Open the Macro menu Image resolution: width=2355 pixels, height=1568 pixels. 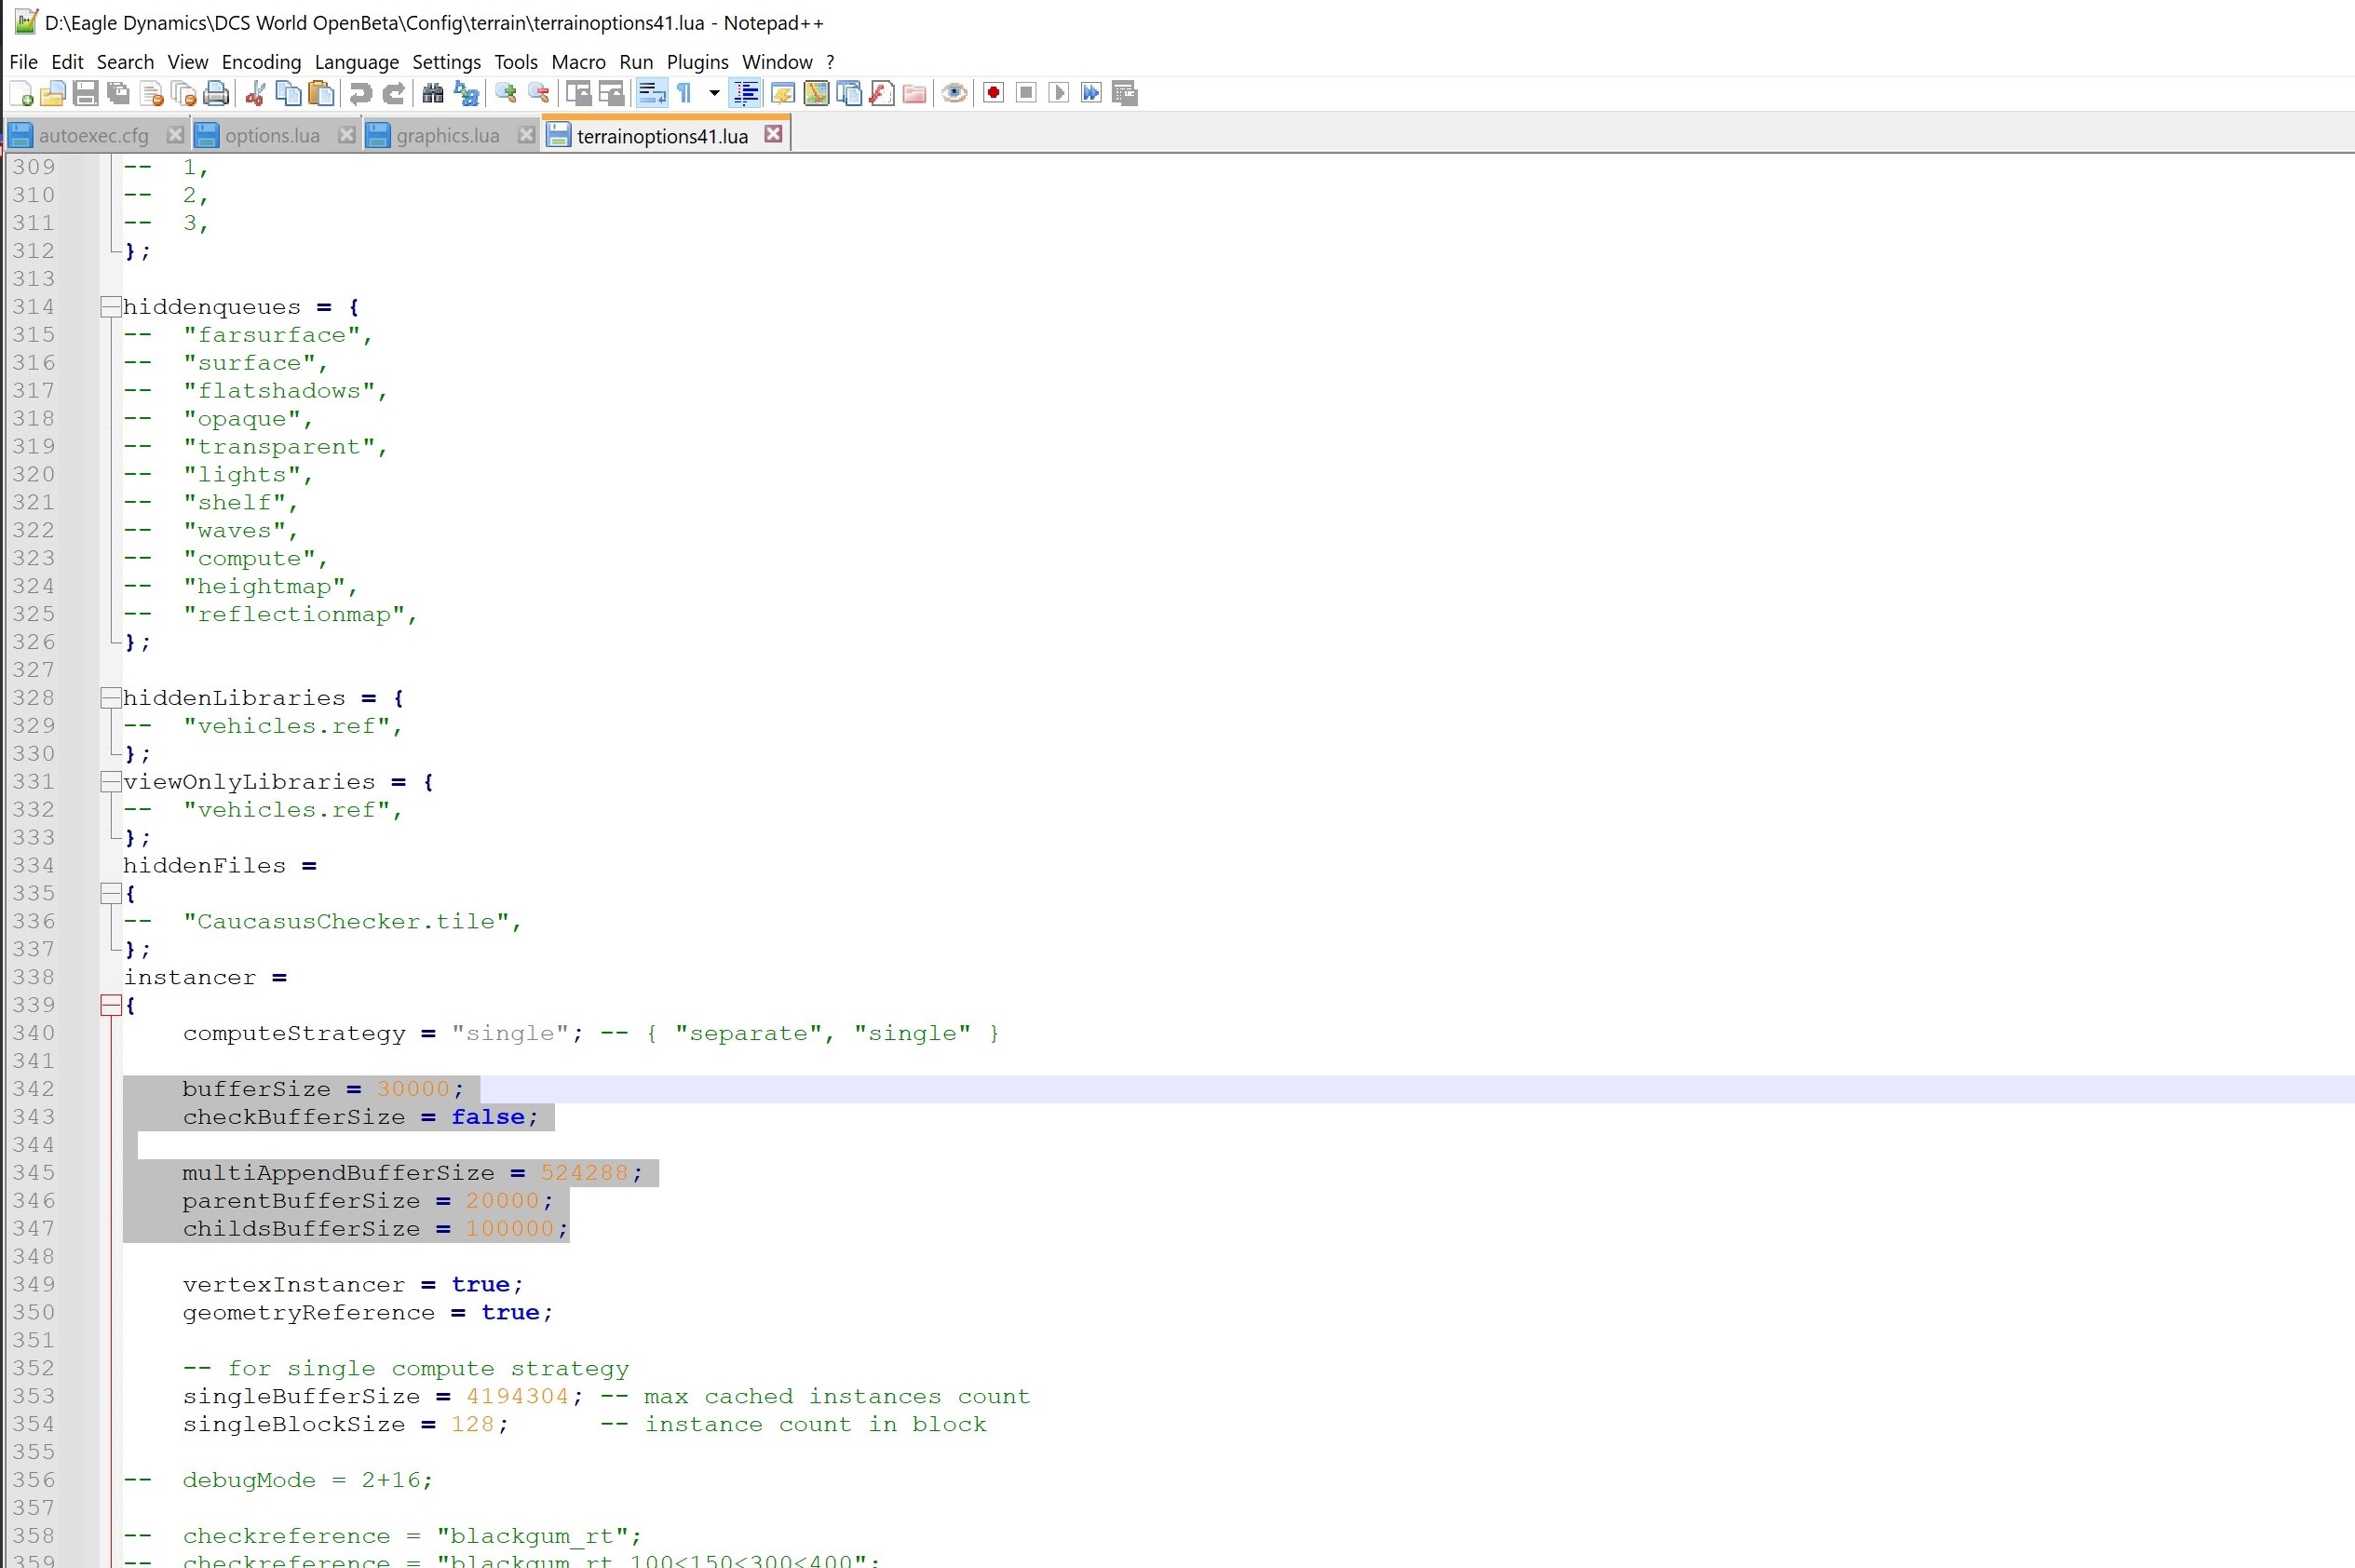tap(579, 62)
